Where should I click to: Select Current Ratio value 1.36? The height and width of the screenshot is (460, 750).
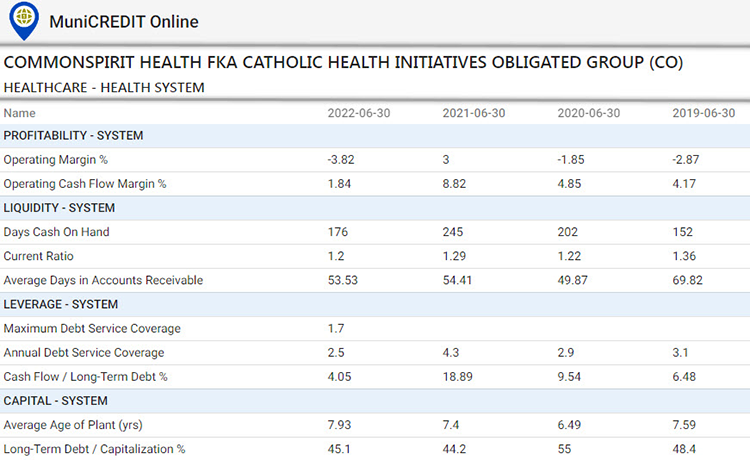tap(684, 256)
